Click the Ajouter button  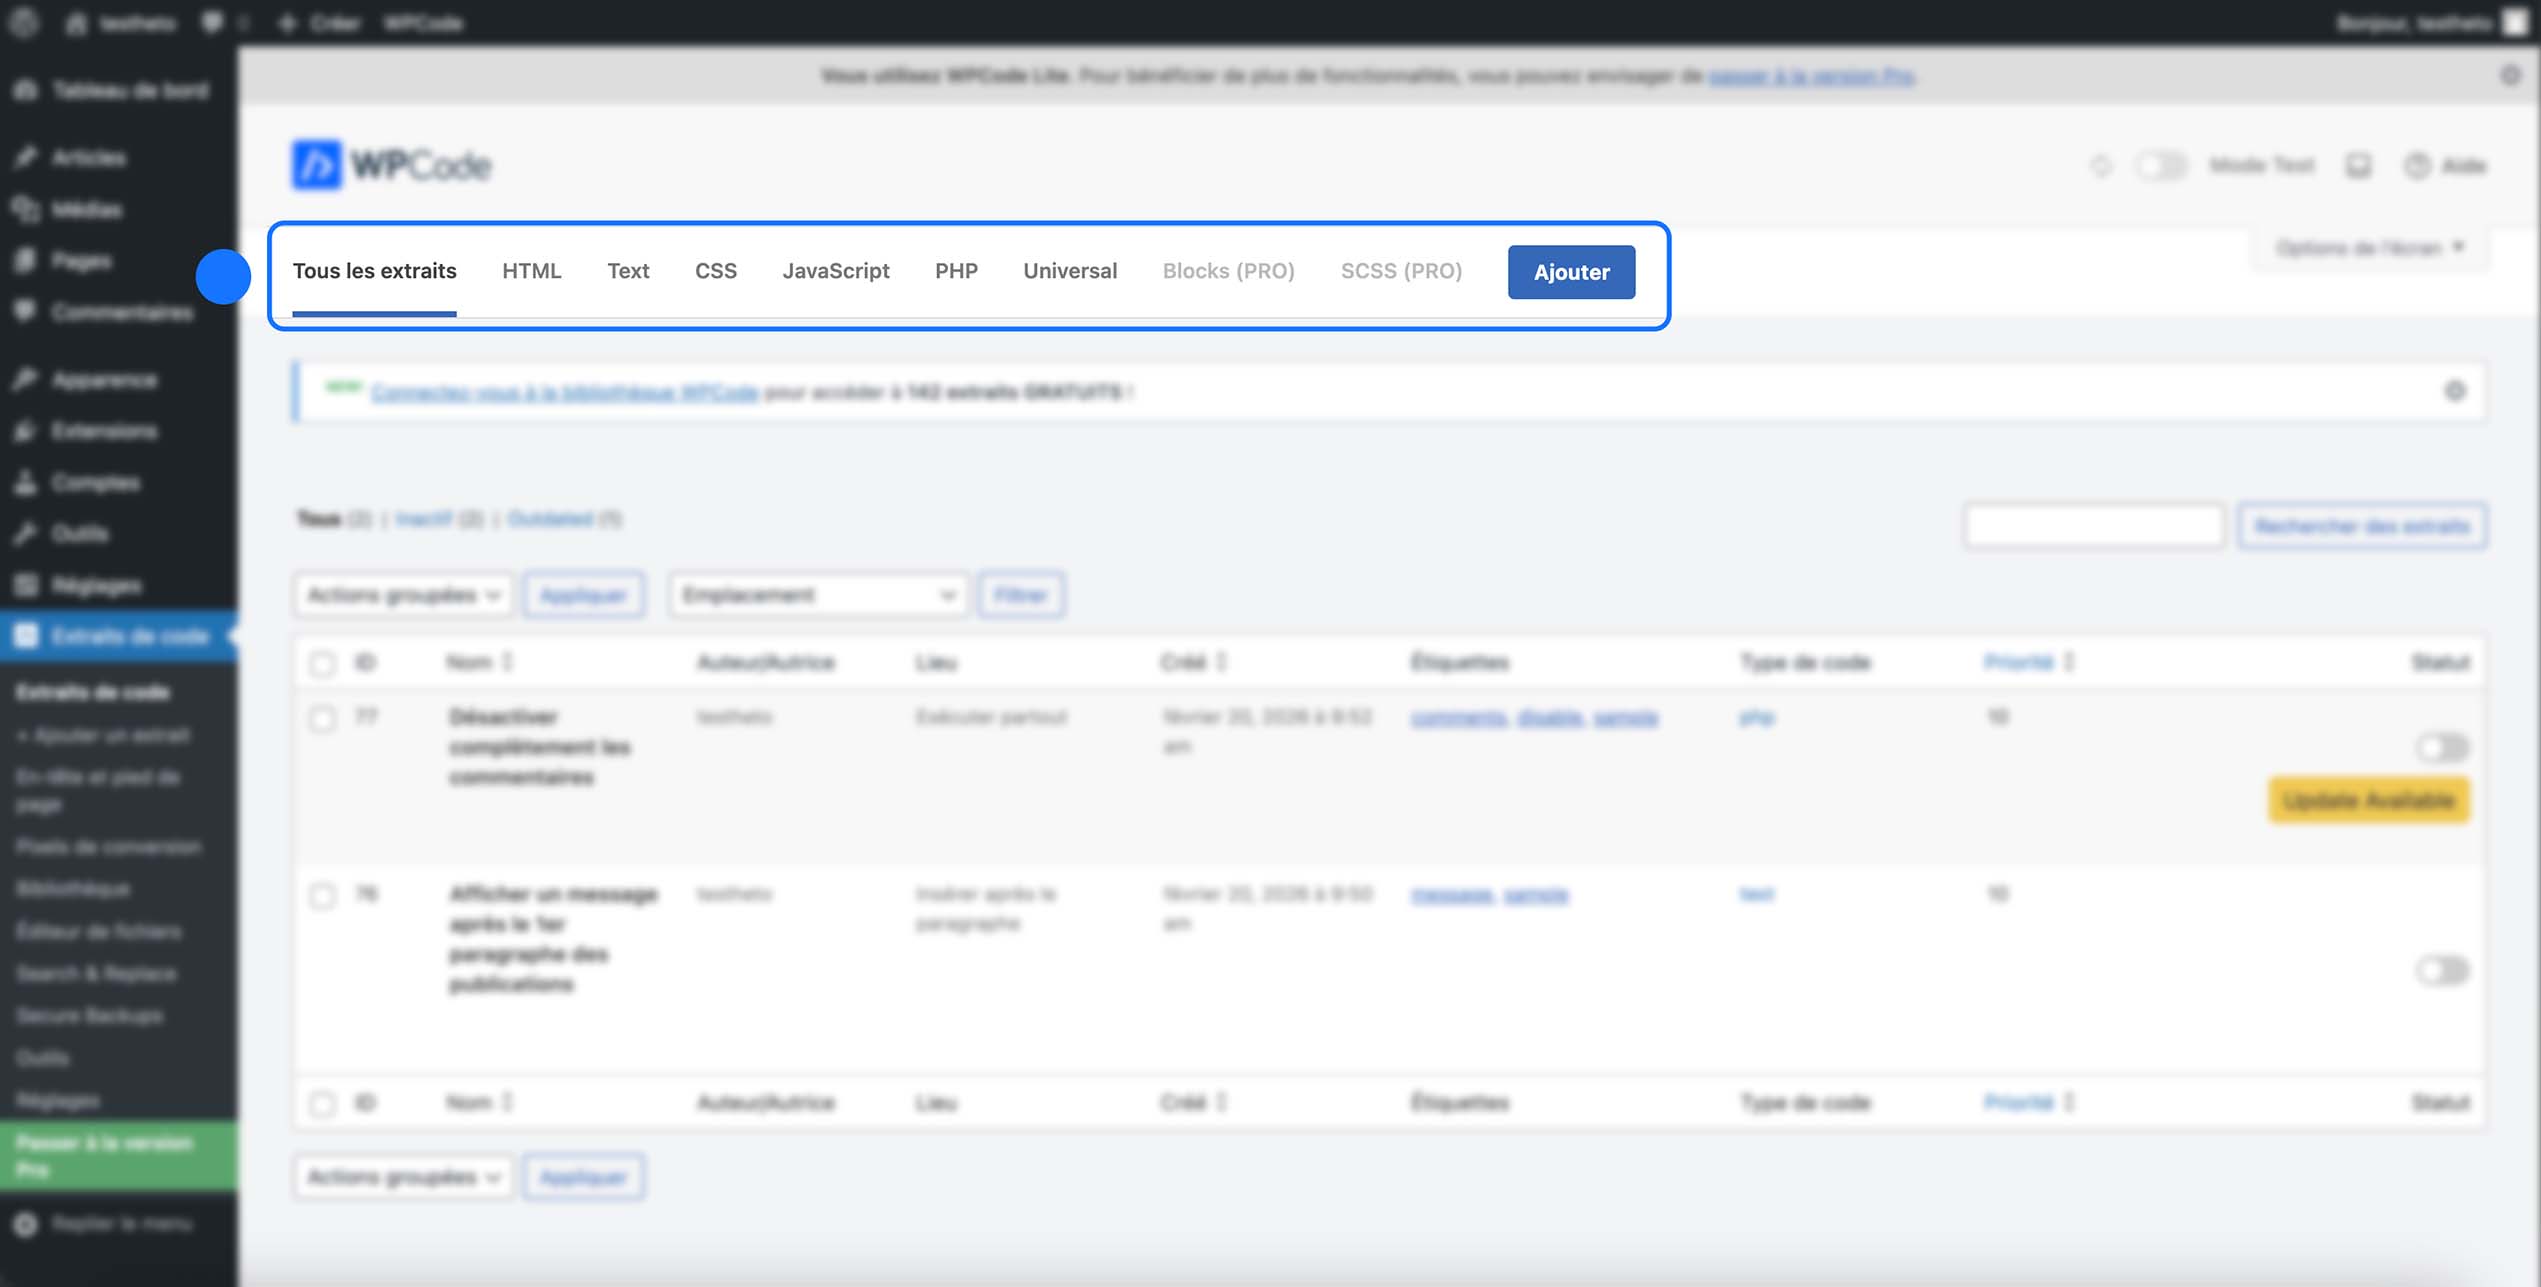coord(1571,272)
